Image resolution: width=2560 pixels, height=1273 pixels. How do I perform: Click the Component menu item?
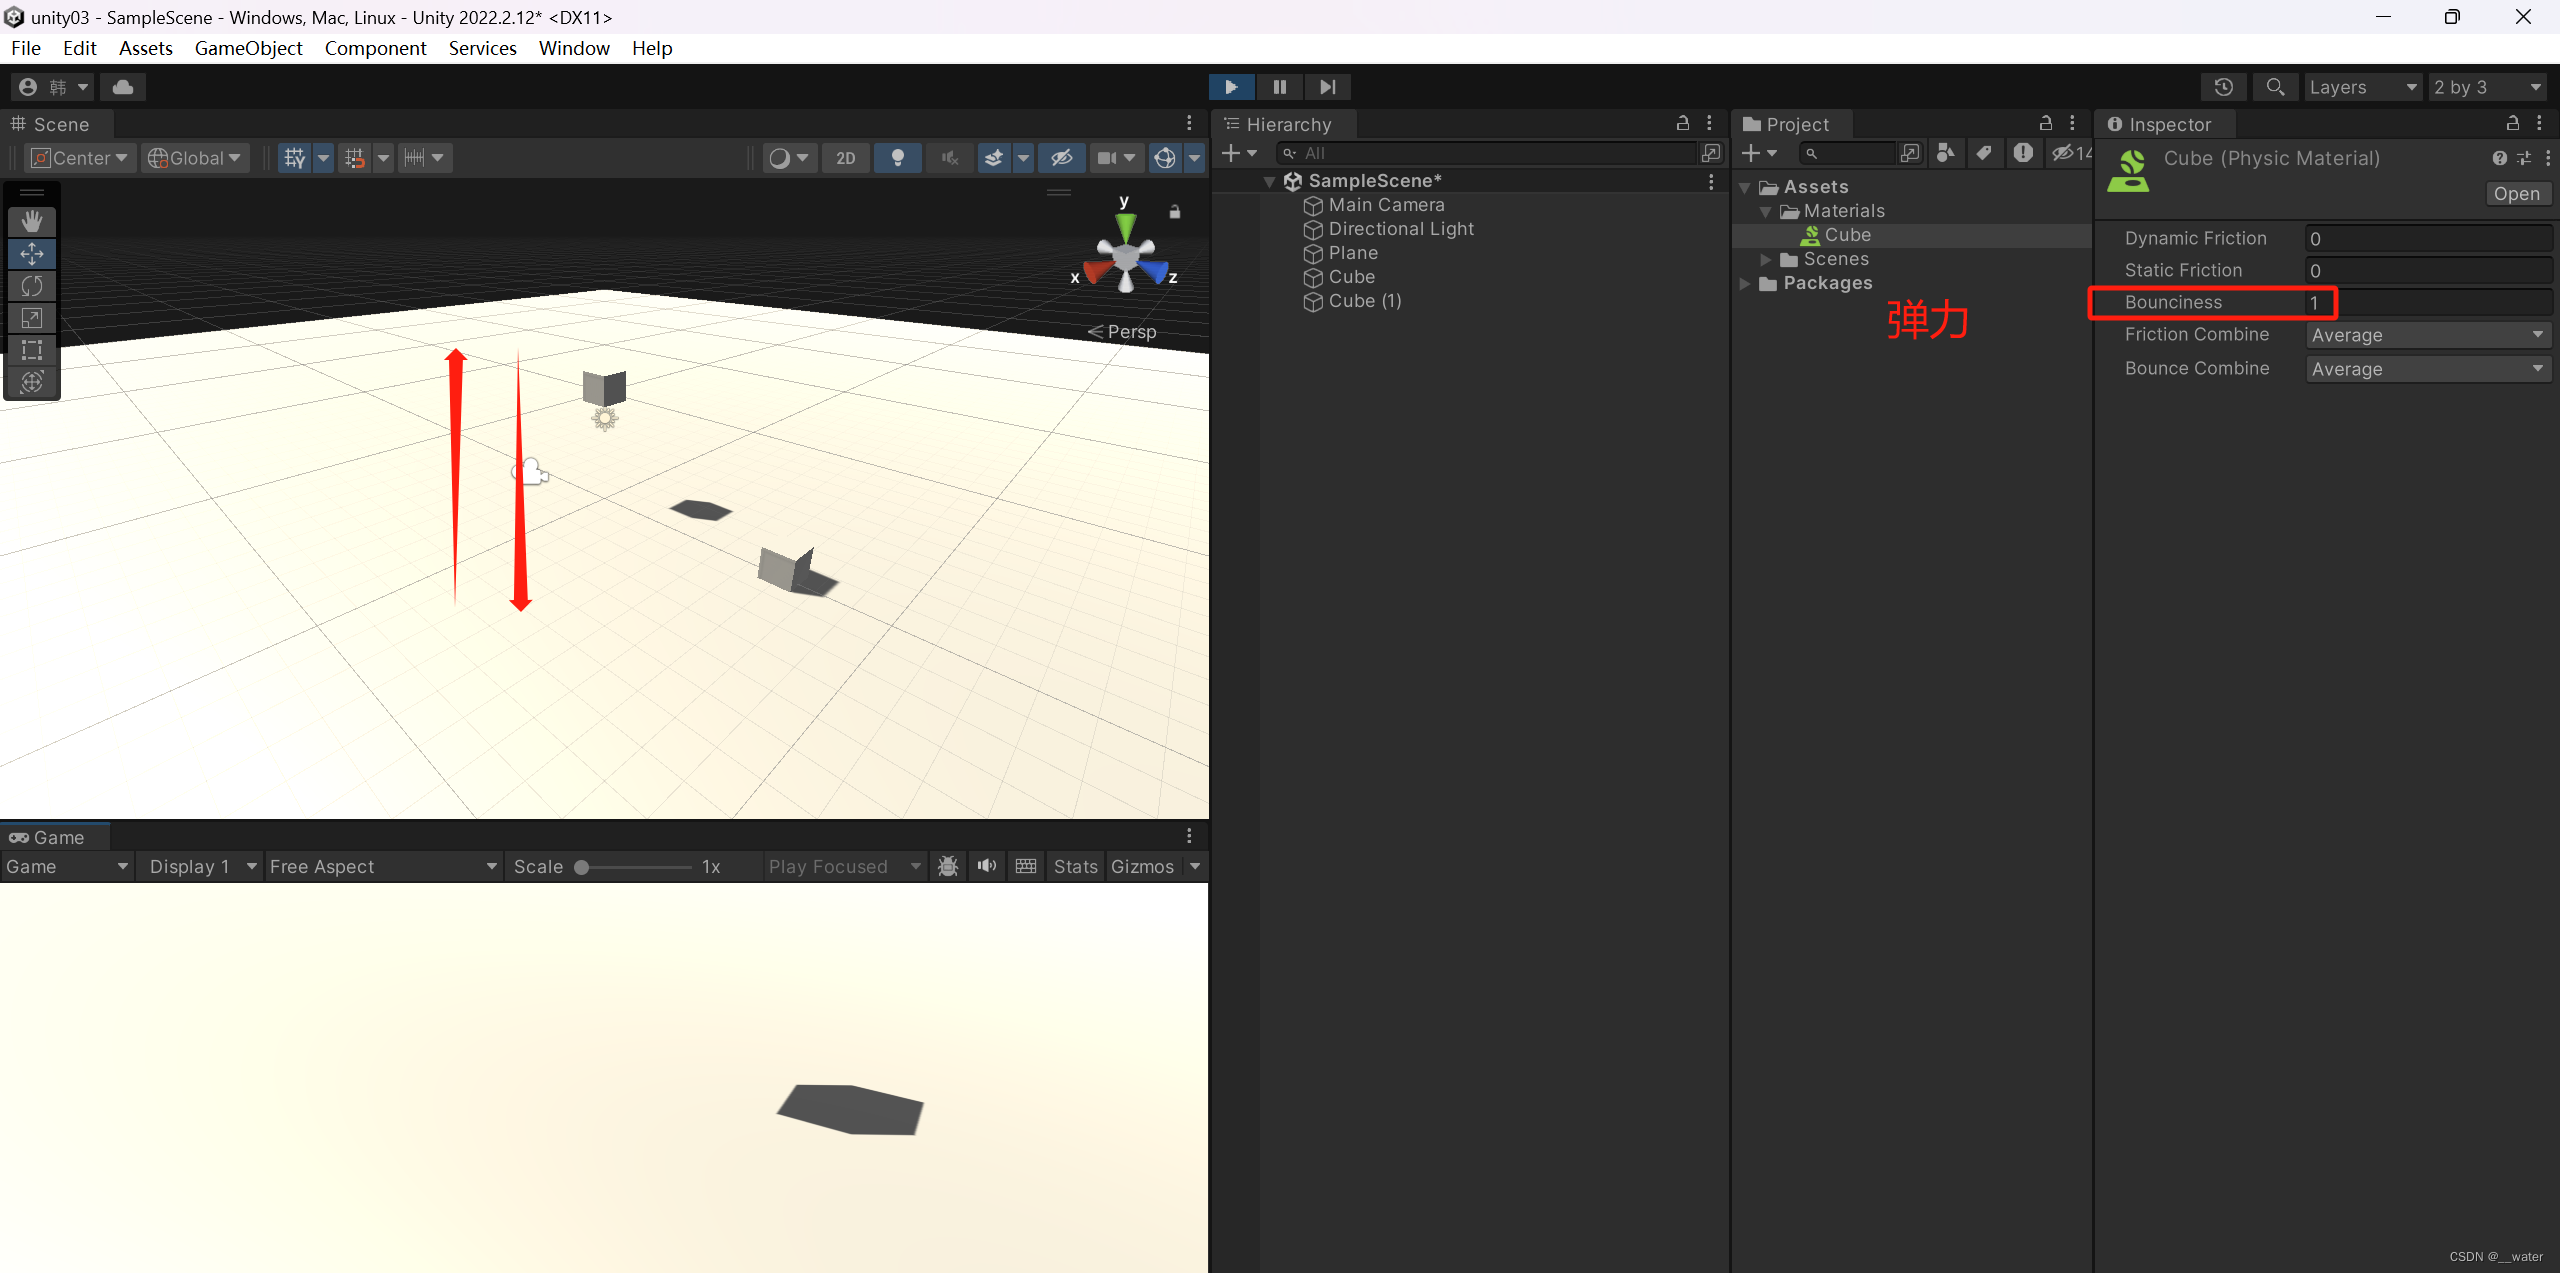point(374,47)
